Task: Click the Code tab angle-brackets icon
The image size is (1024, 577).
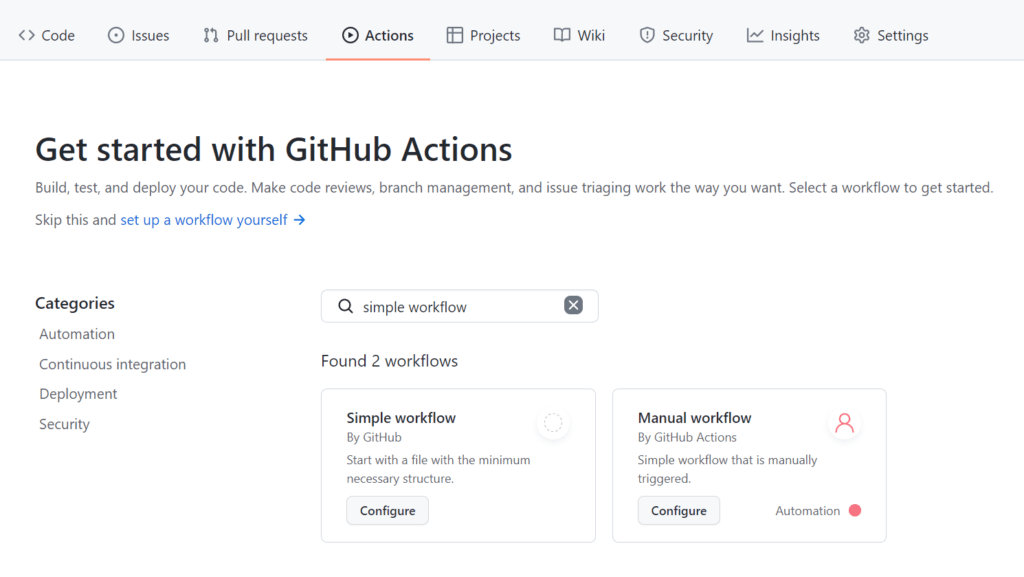Action: pyautogui.click(x=27, y=35)
